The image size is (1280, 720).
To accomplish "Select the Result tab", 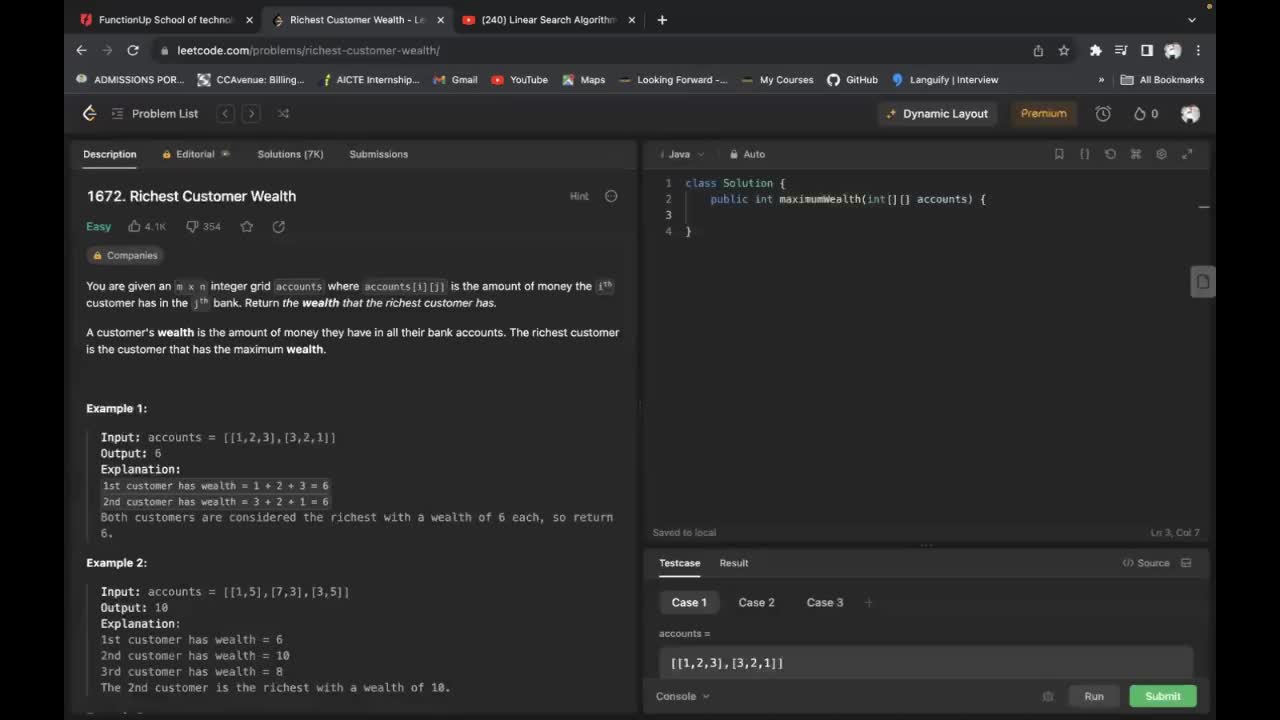I will coord(734,563).
